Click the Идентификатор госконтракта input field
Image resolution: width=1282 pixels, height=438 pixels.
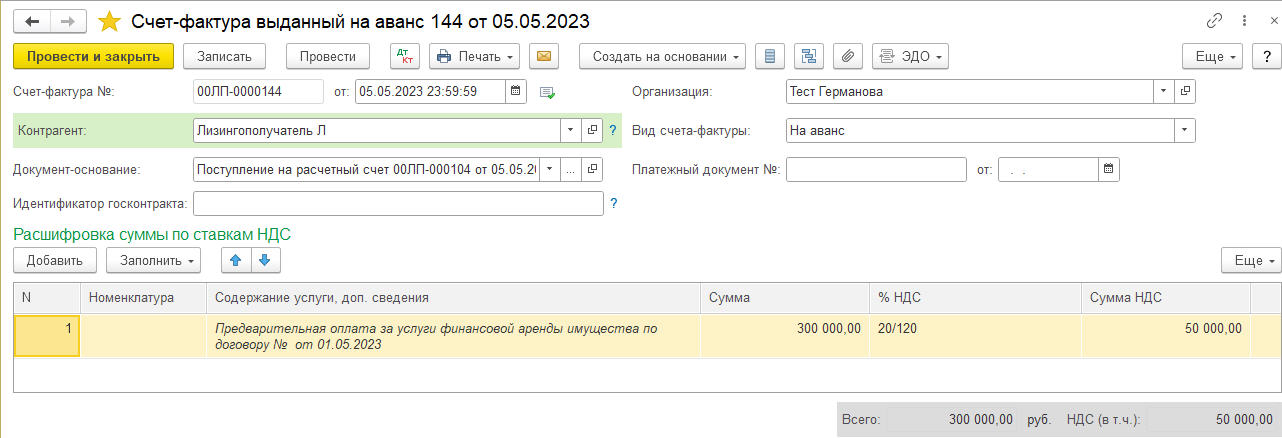397,204
